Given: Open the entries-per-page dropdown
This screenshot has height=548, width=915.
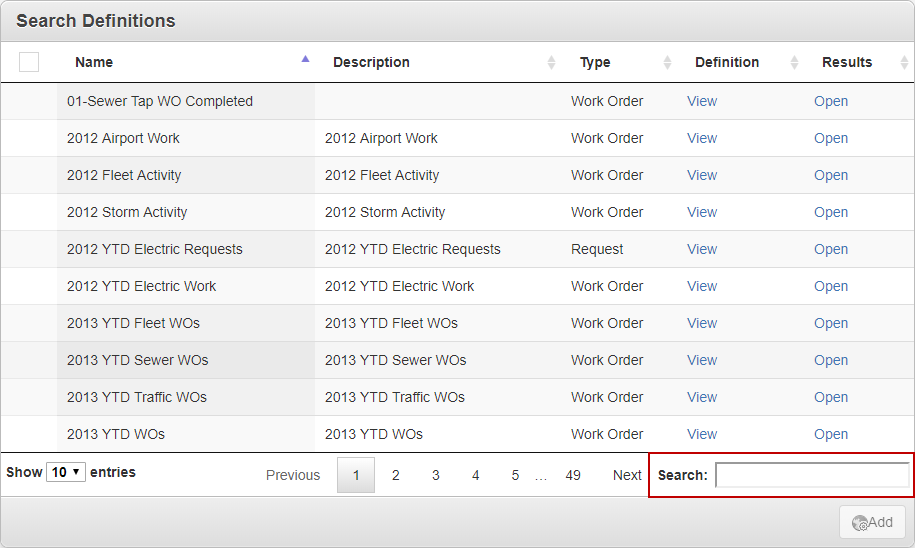Looking at the screenshot, I should (65, 472).
